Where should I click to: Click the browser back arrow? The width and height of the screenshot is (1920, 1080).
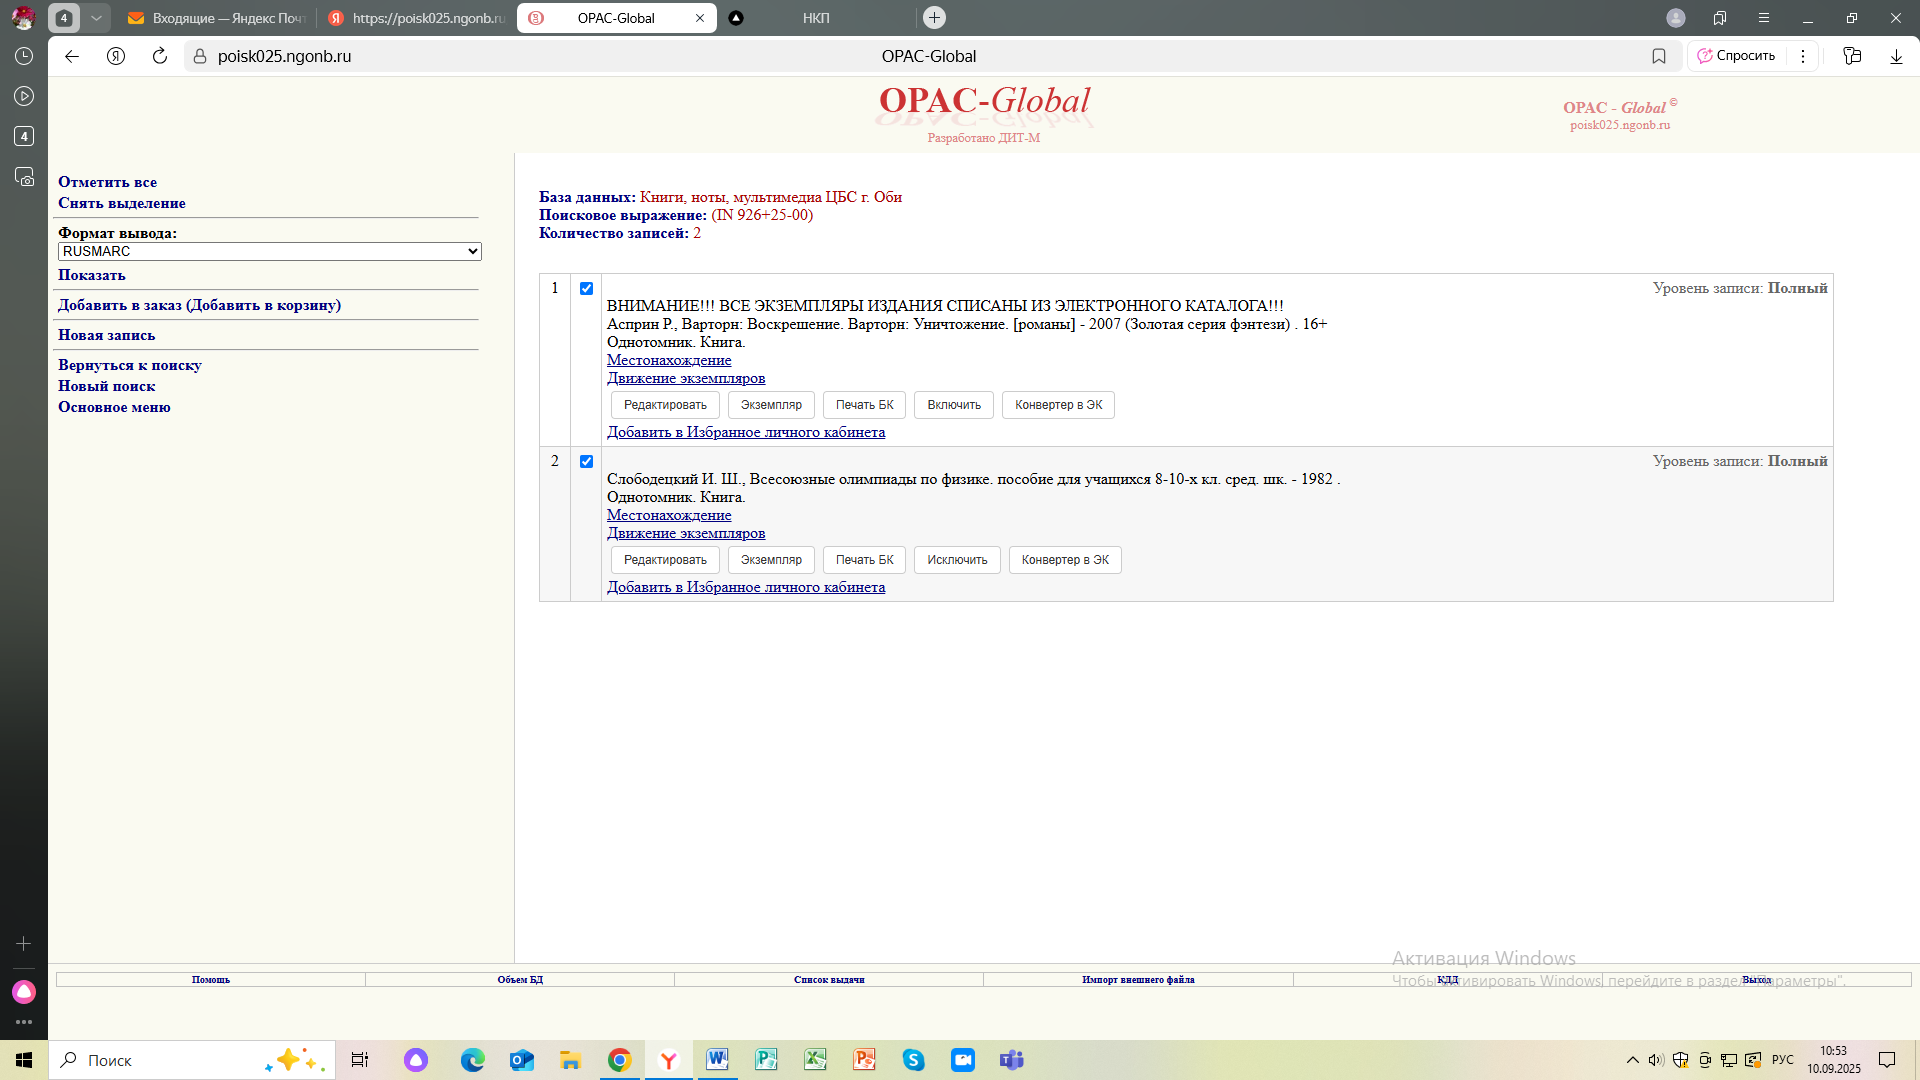72,56
